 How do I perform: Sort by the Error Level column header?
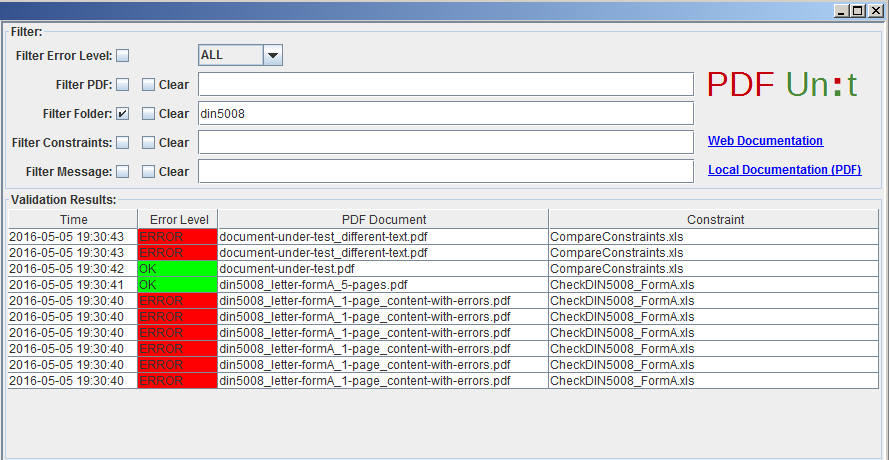[178, 219]
